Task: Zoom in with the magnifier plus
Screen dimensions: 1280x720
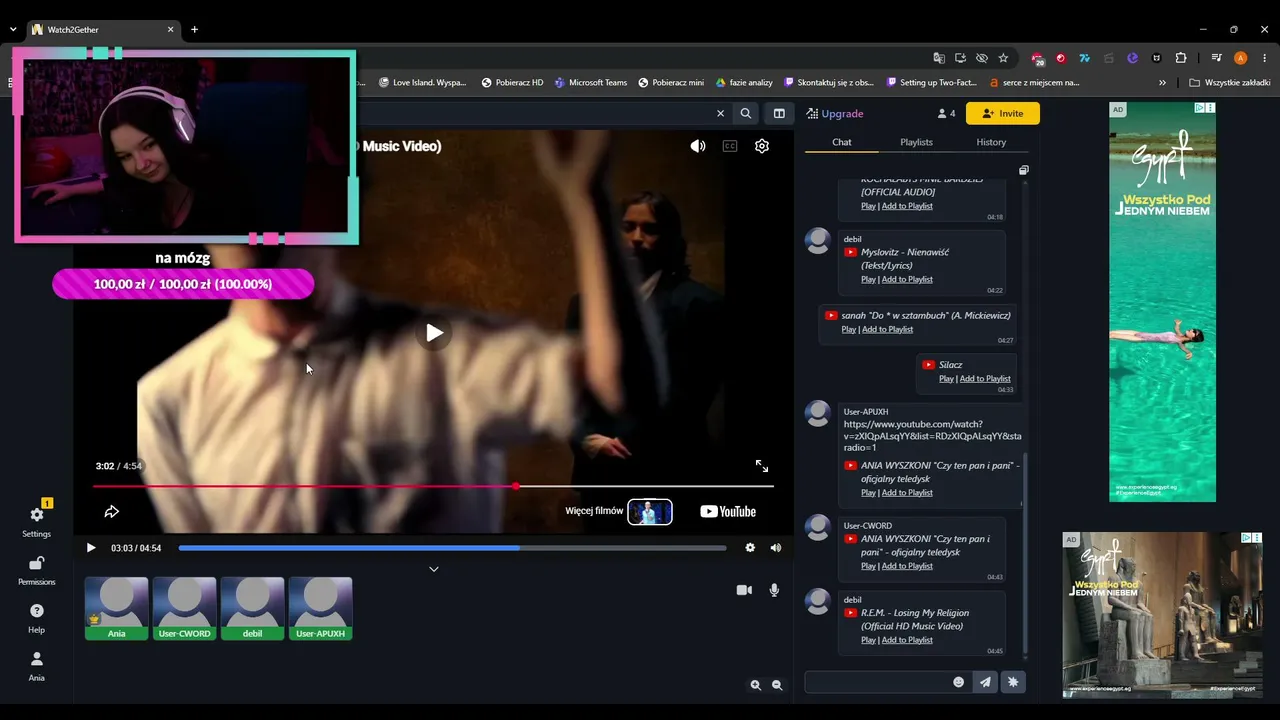Action: 756,685
